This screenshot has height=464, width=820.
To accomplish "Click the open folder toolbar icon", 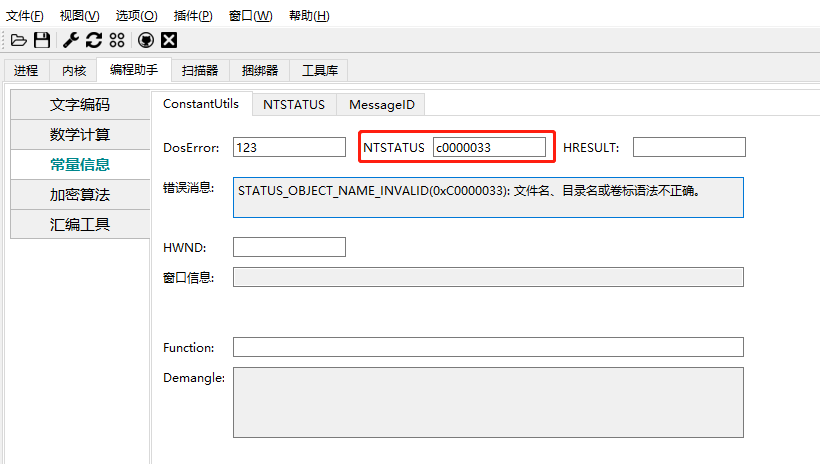I will click(x=18, y=40).
